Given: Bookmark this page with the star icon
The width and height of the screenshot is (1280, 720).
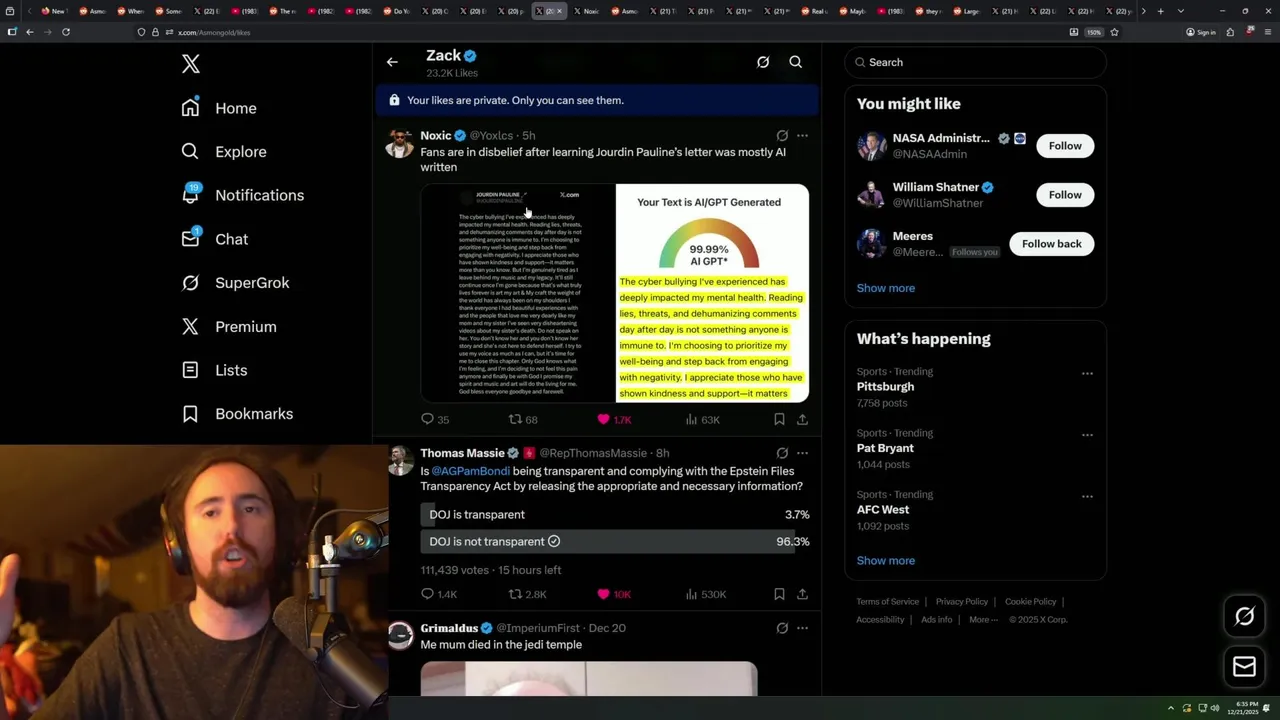Looking at the screenshot, I should (x=1114, y=32).
